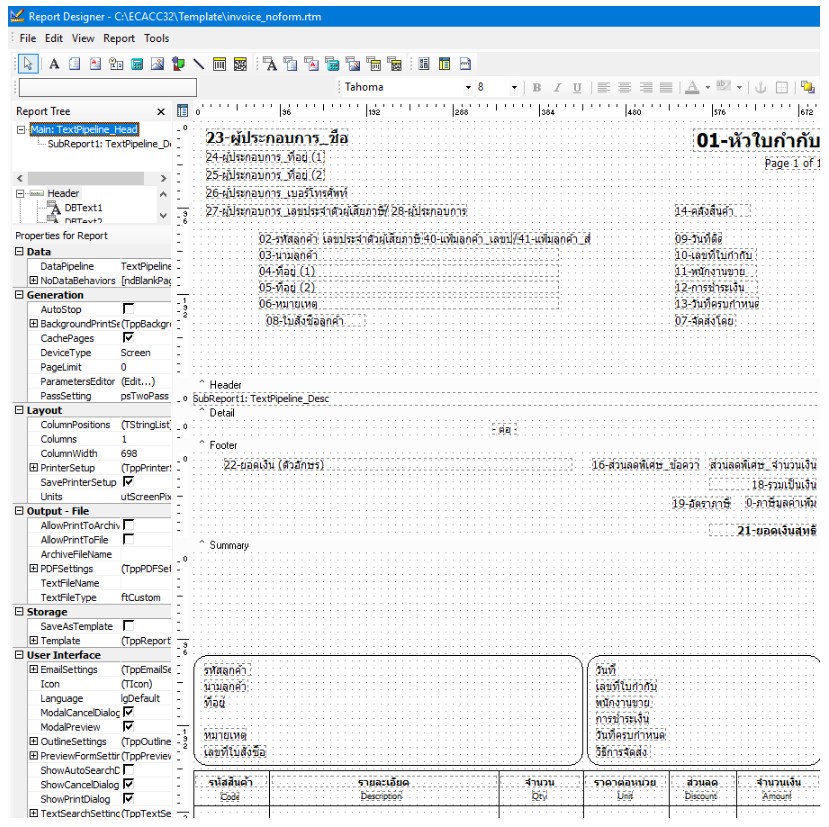Viewport: 829px width, 827px height.
Task: Select the RichText component tool
Action: tap(95, 64)
